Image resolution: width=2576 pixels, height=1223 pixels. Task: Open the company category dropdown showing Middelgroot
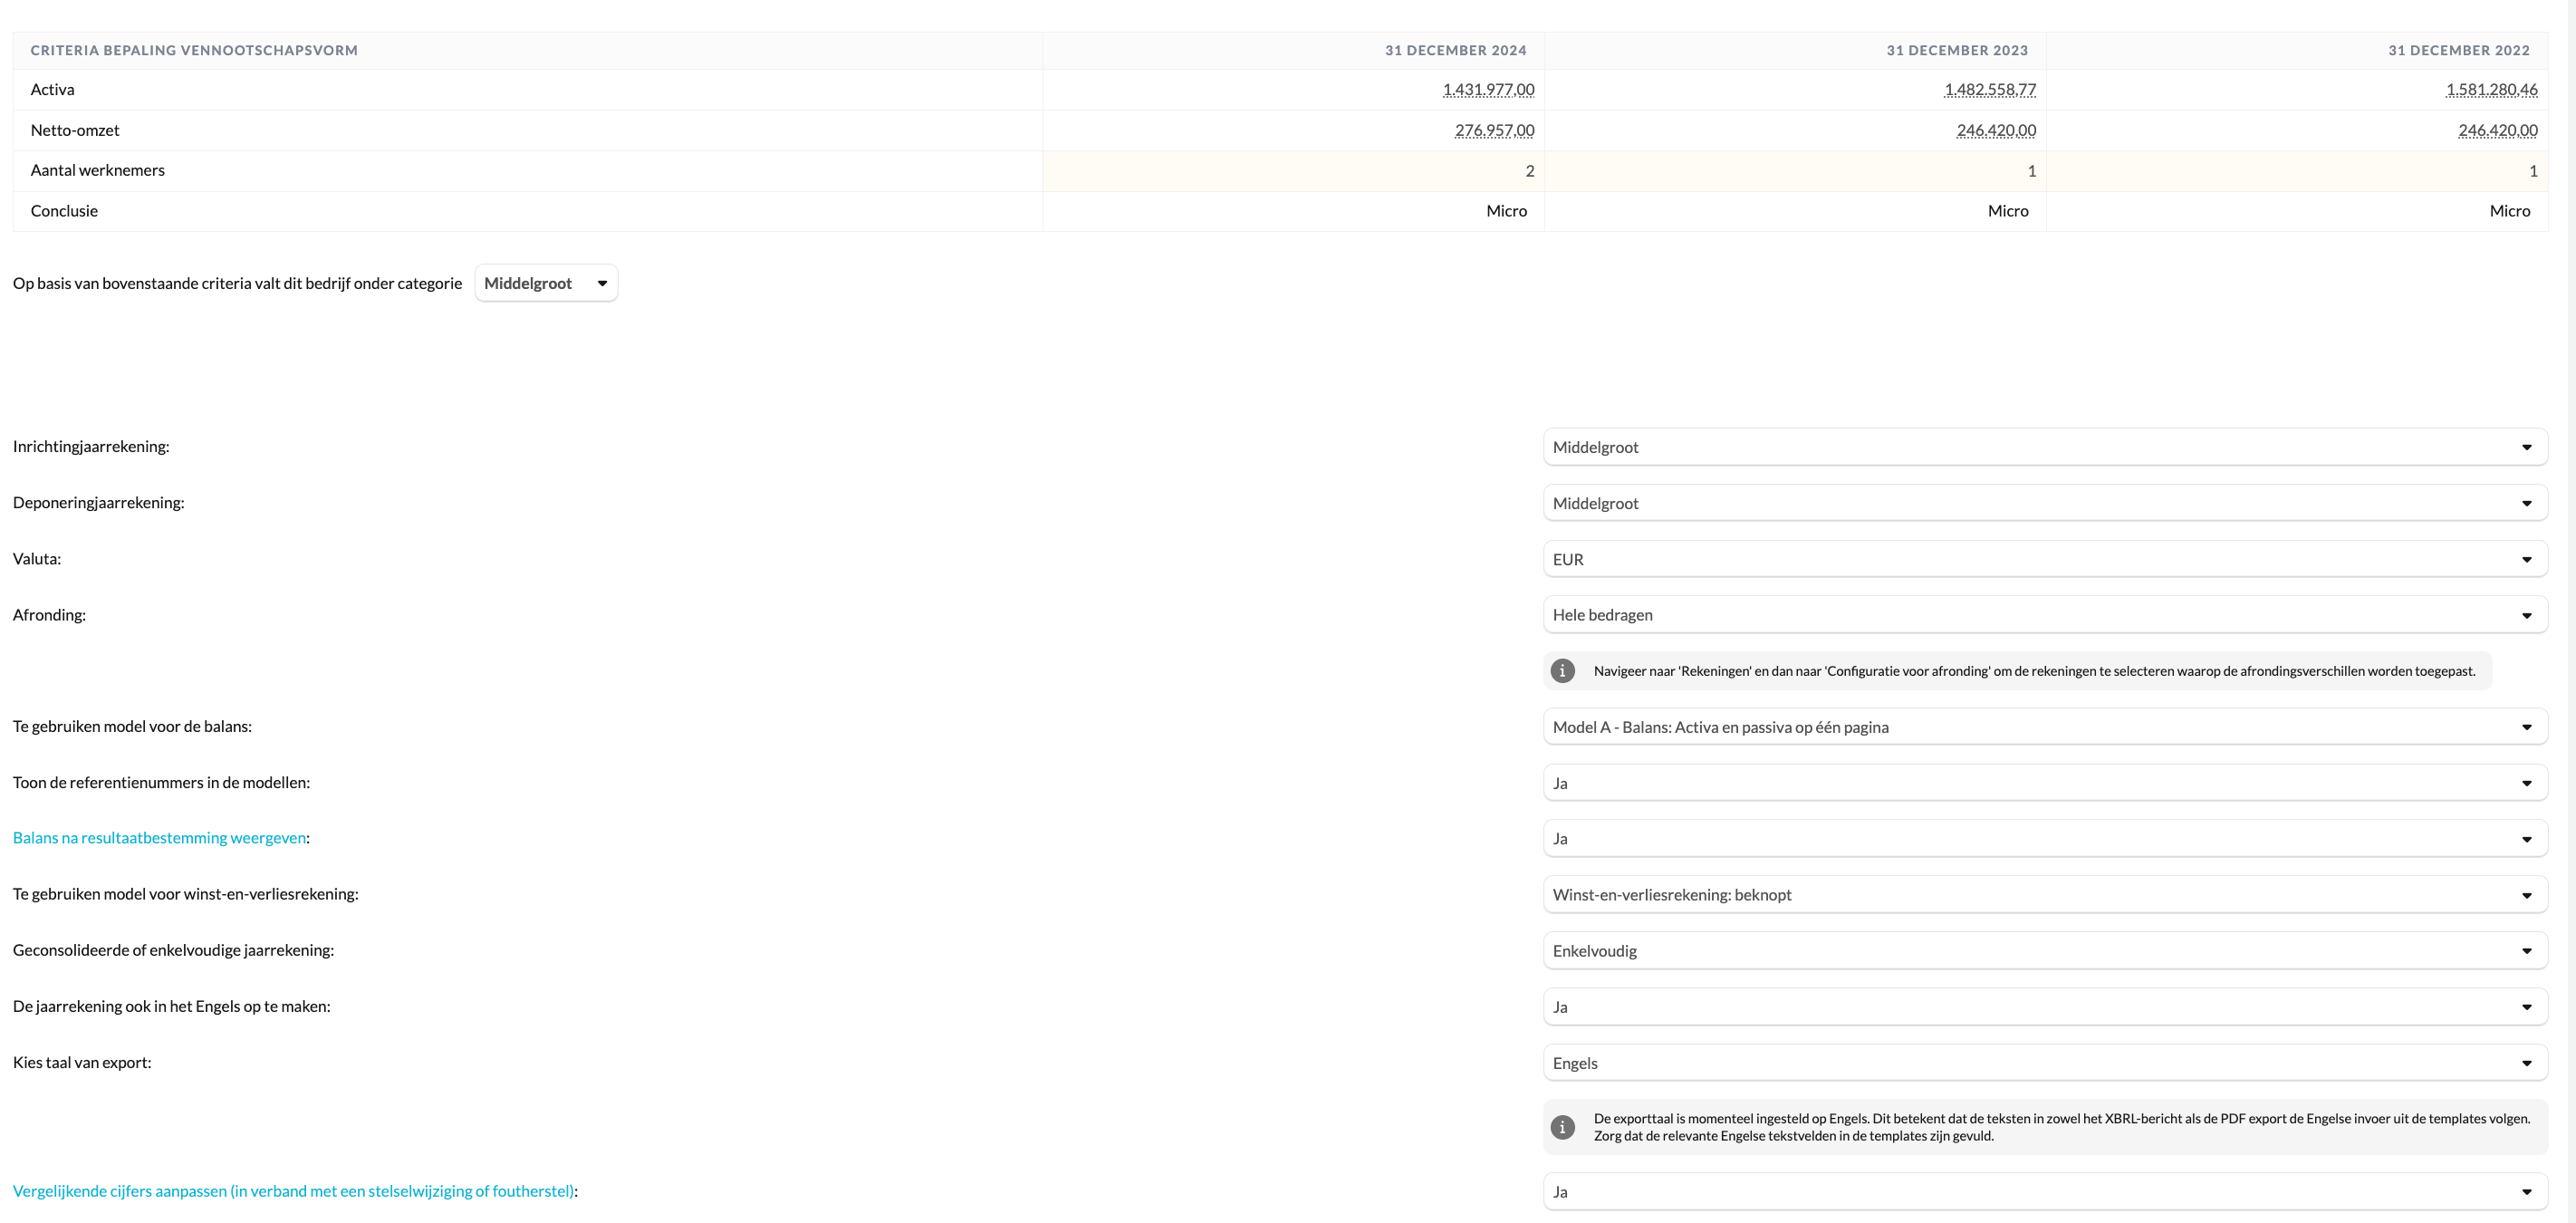[546, 283]
